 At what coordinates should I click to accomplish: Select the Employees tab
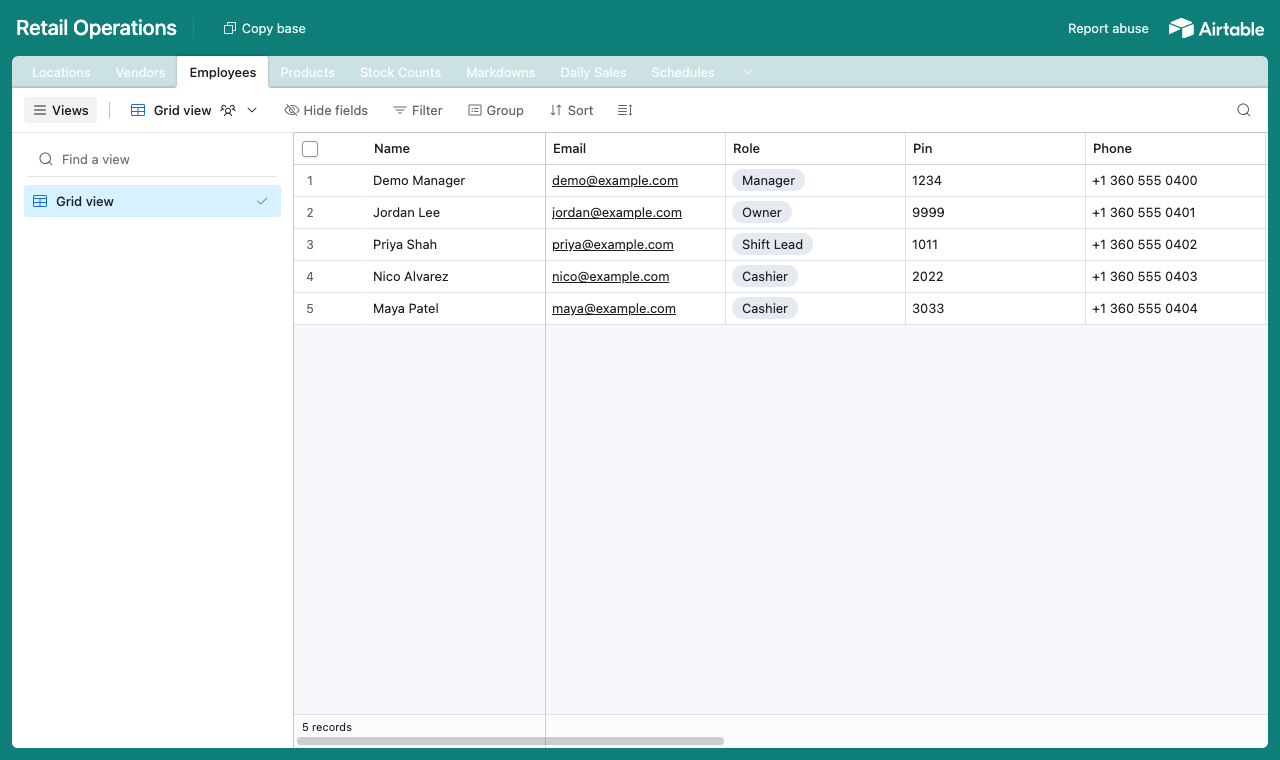[223, 72]
